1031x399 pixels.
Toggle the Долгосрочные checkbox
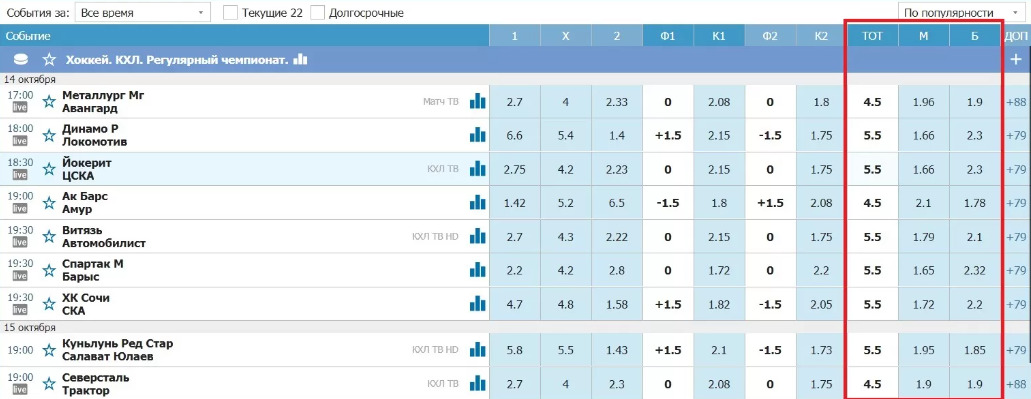click(x=318, y=12)
